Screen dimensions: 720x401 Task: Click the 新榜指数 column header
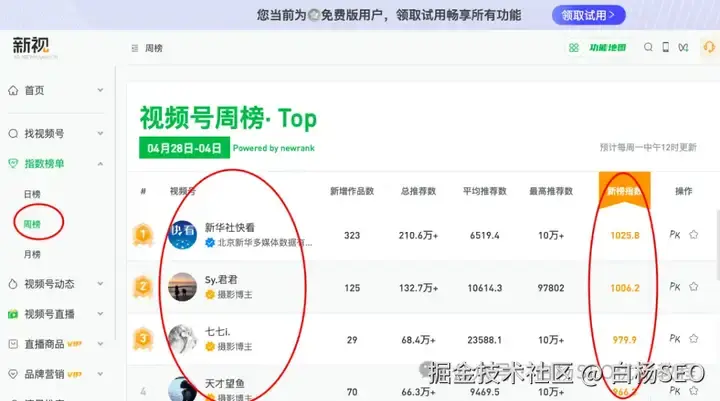[624, 191]
